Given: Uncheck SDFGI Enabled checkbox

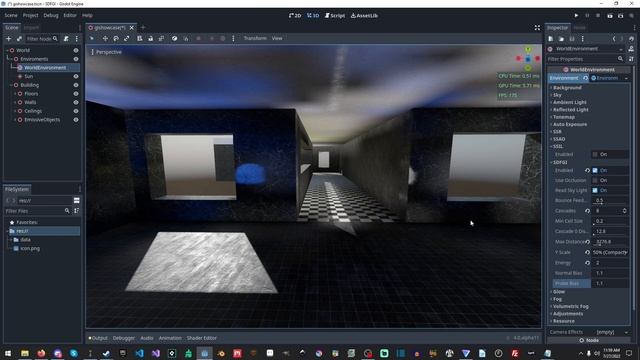Looking at the screenshot, I should coord(595,170).
